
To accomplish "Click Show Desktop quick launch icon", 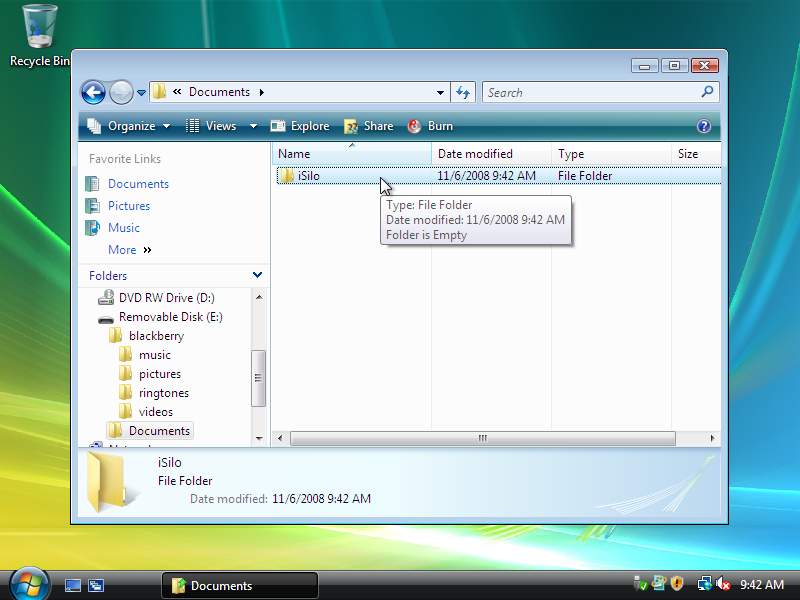I will pos(73,585).
